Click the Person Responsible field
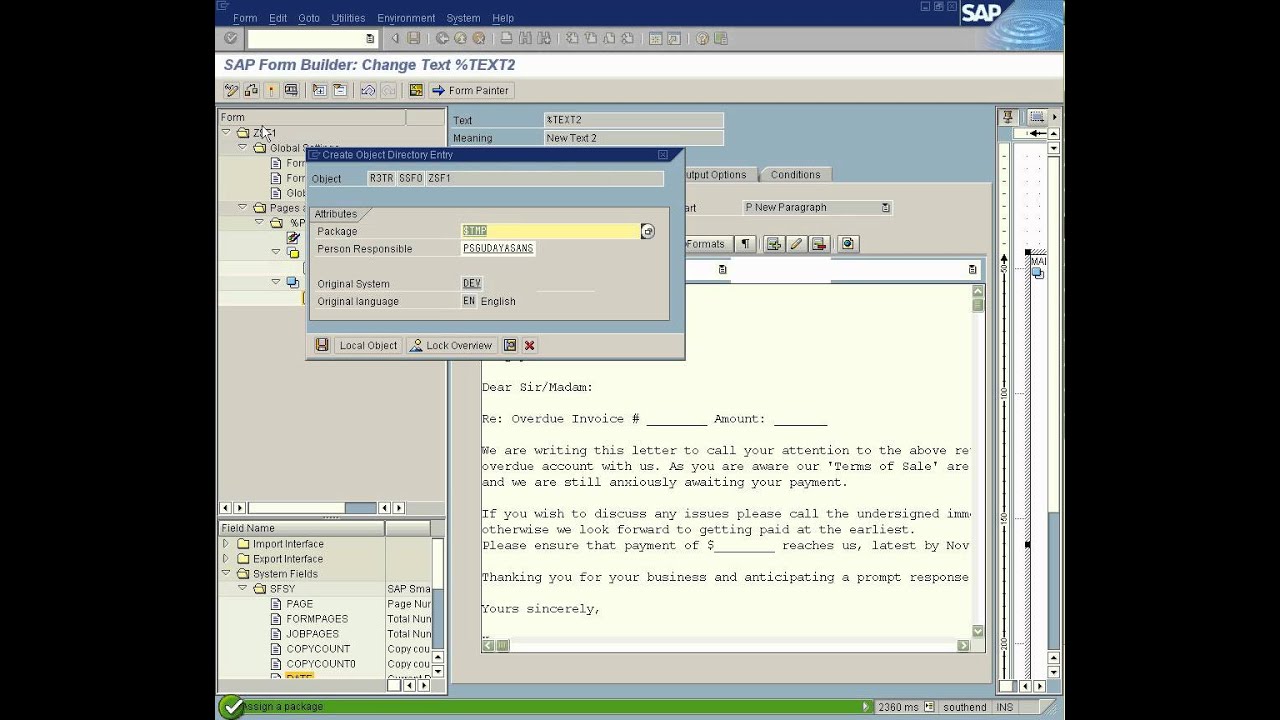 point(498,249)
